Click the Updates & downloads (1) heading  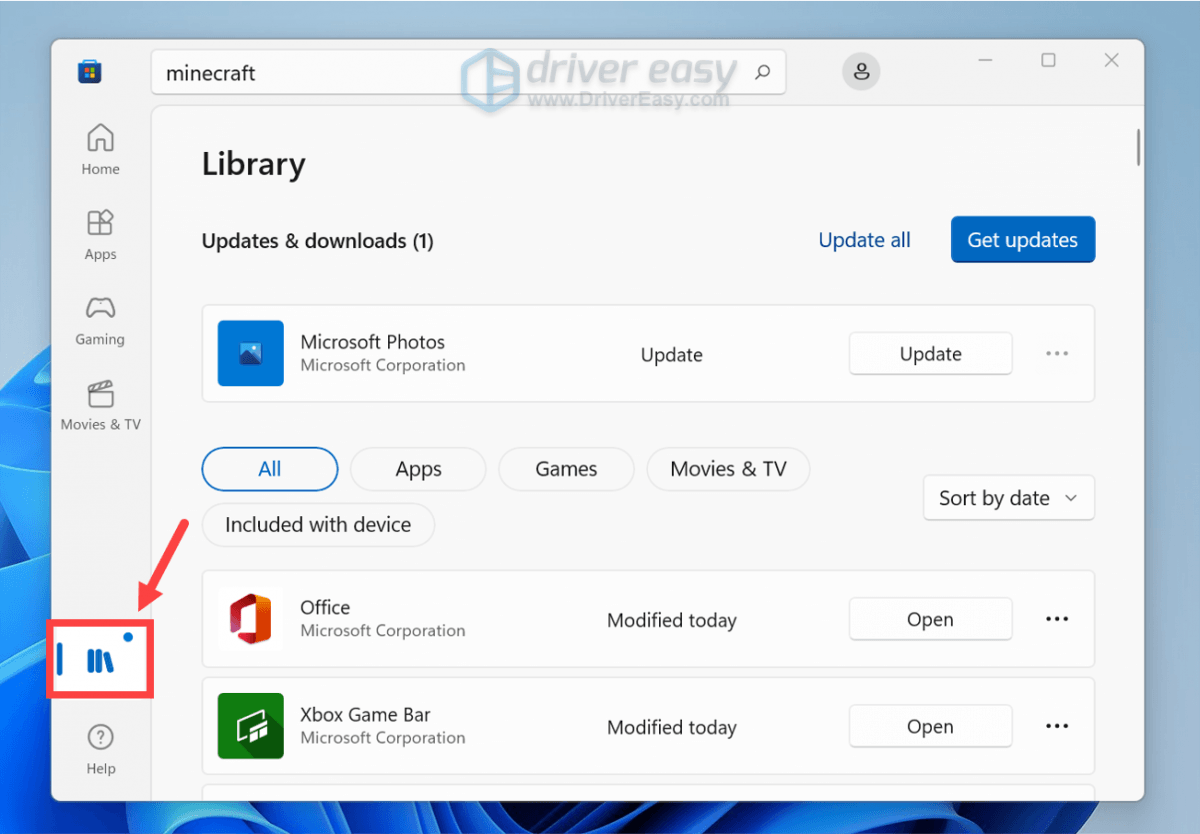318,241
